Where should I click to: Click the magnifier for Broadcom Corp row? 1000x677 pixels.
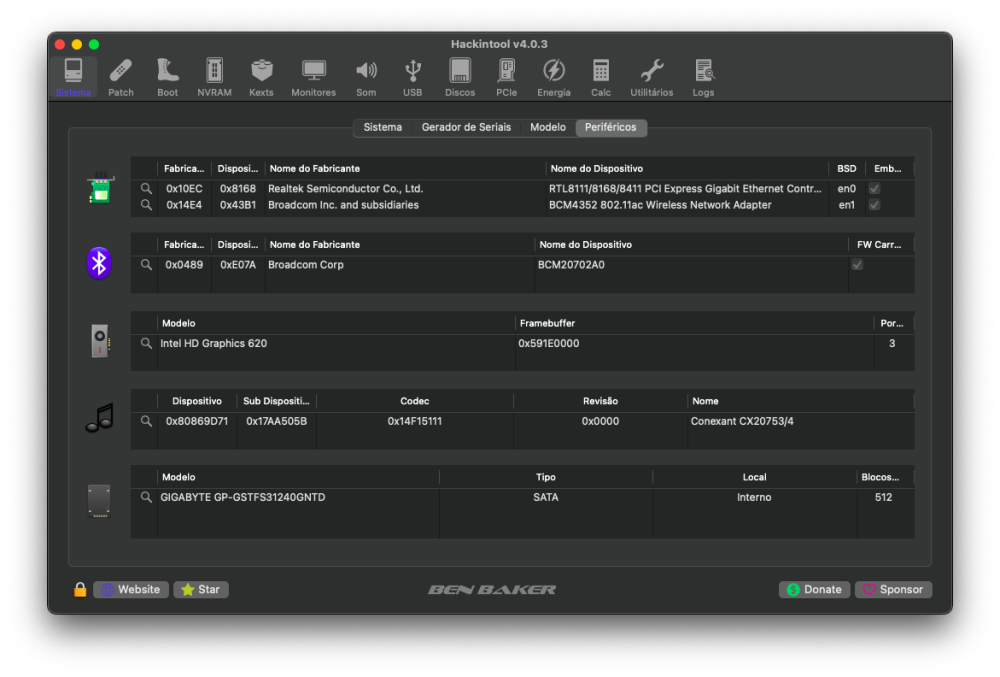[x=146, y=265]
